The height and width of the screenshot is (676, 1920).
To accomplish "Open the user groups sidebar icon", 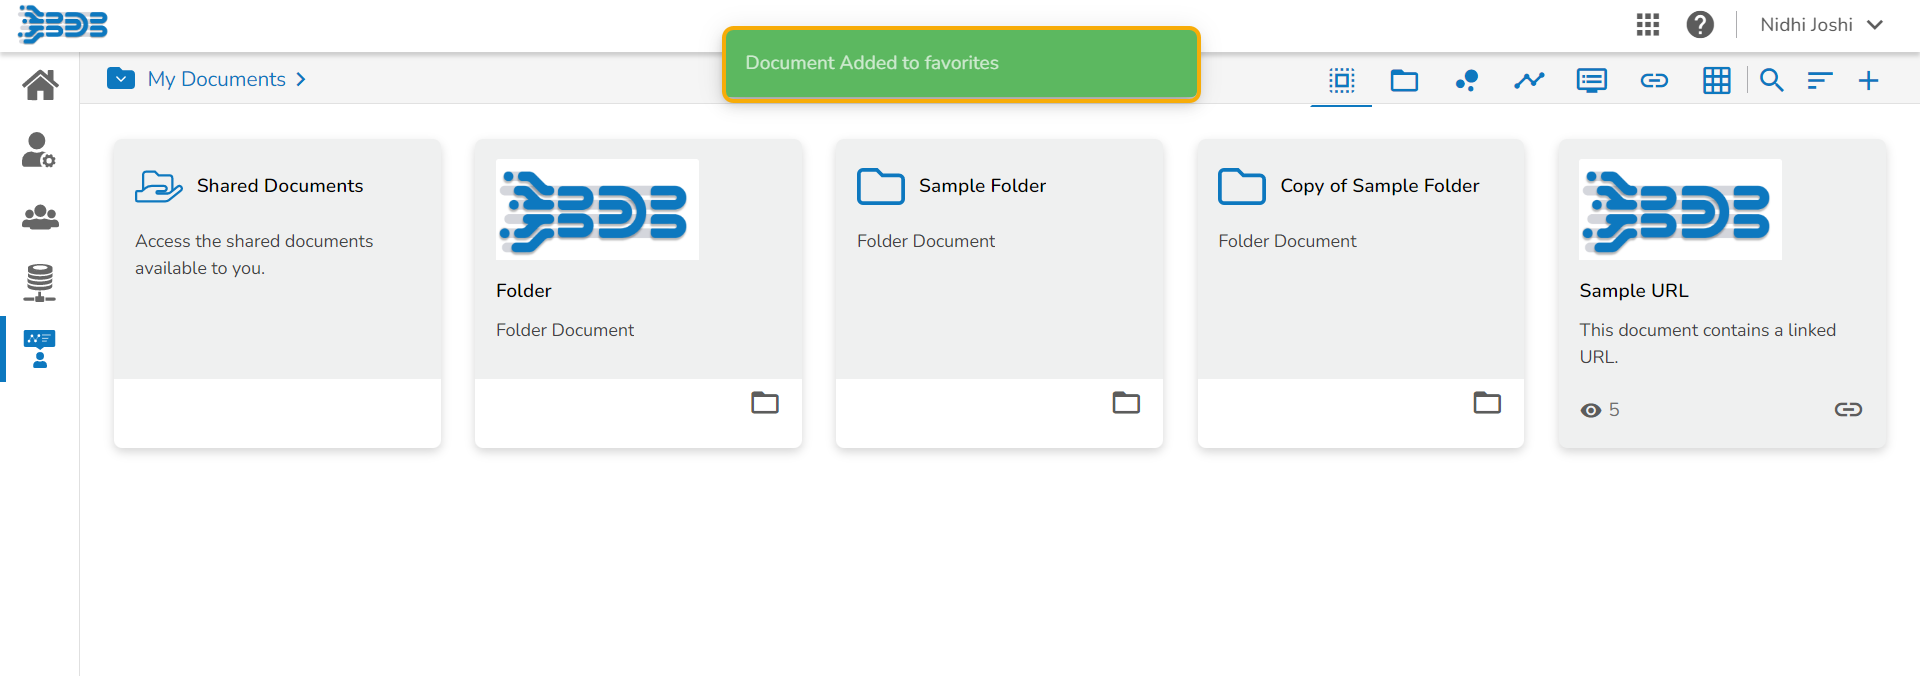I will click(40, 217).
